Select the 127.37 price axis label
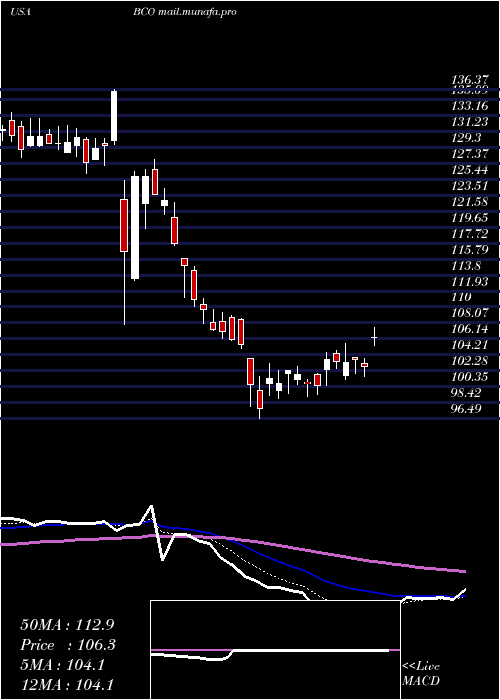The image size is (500, 700). pos(470,154)
